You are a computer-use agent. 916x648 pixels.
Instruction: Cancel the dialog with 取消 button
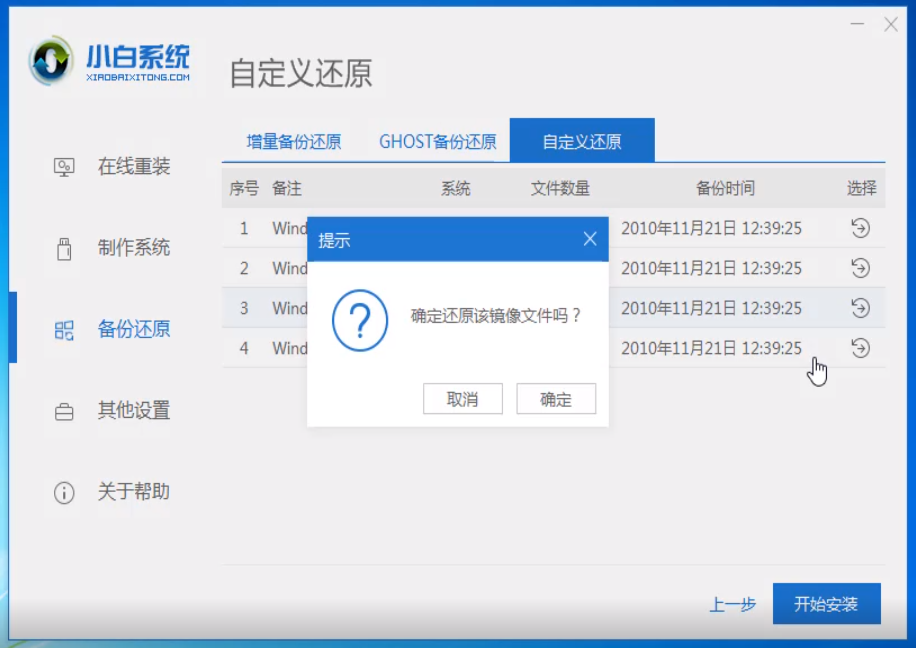[x=463, y=398]
